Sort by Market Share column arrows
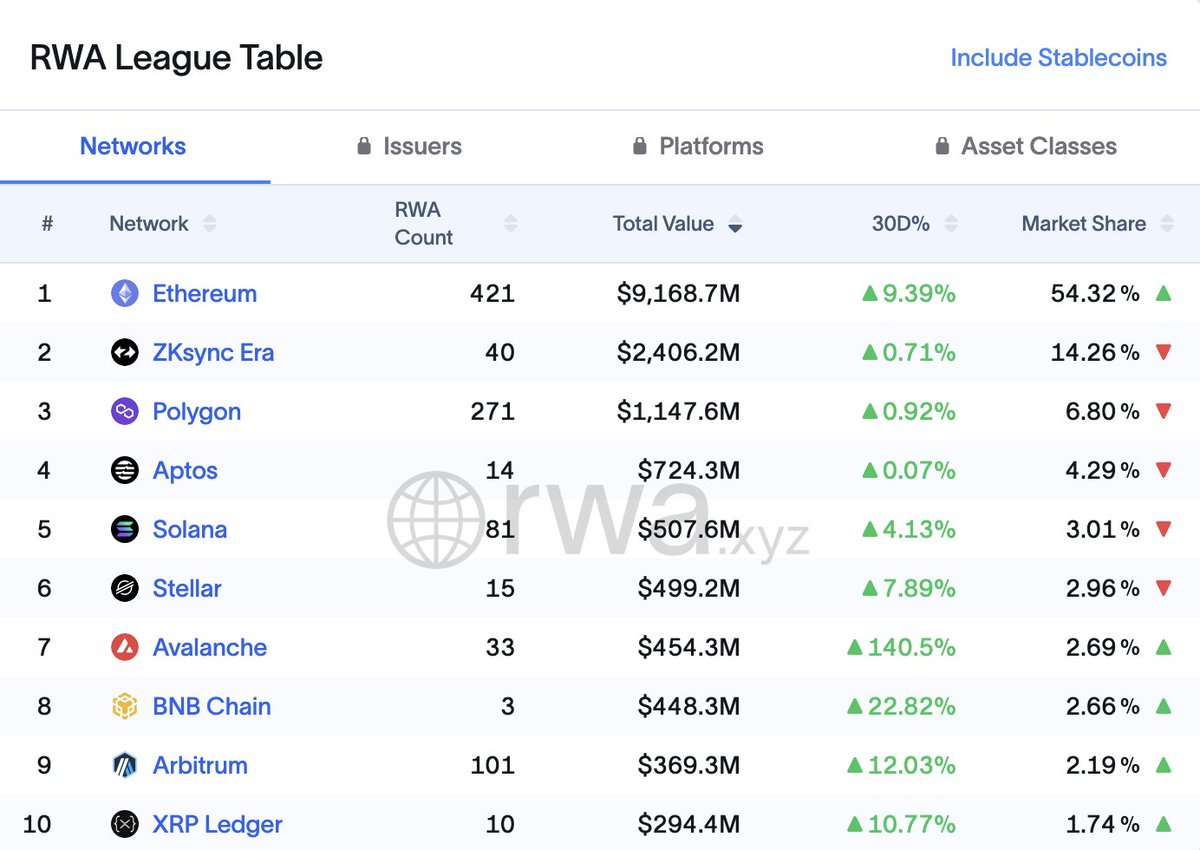The width and height of the screenshot is (1200, 850). coord(1166,224)
